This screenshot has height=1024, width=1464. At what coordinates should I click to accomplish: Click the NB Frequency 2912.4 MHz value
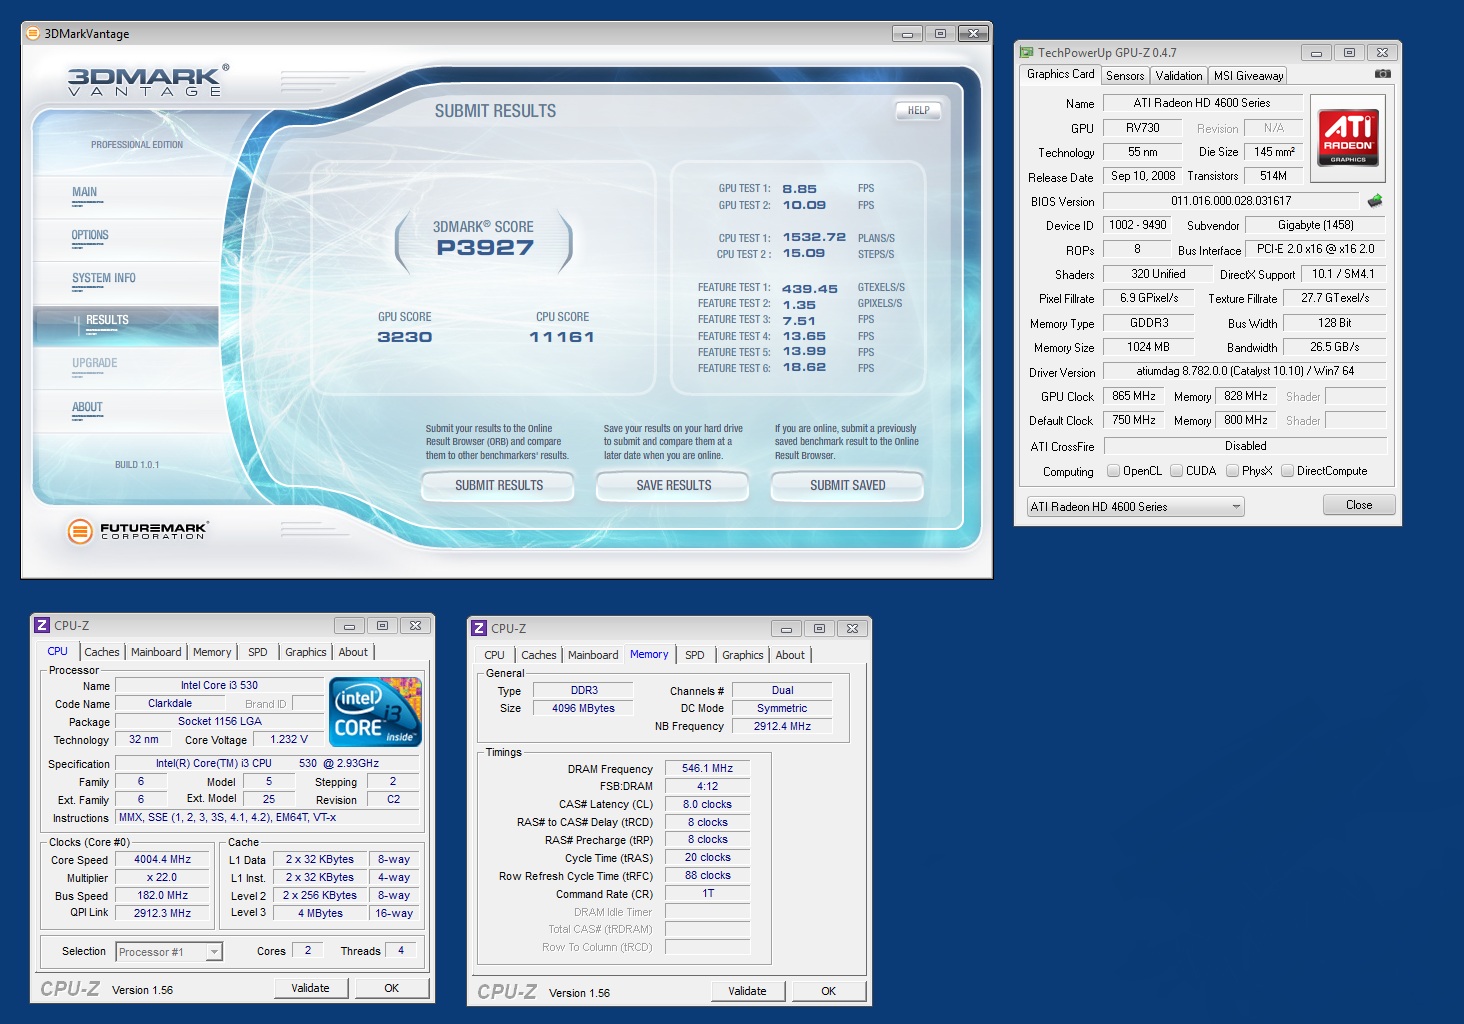point(782,726)
